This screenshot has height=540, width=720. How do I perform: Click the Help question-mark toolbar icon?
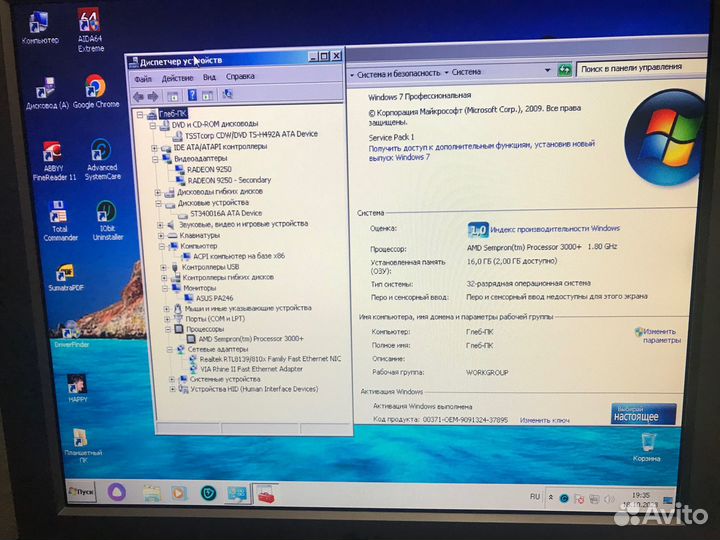tap(192, 95)
